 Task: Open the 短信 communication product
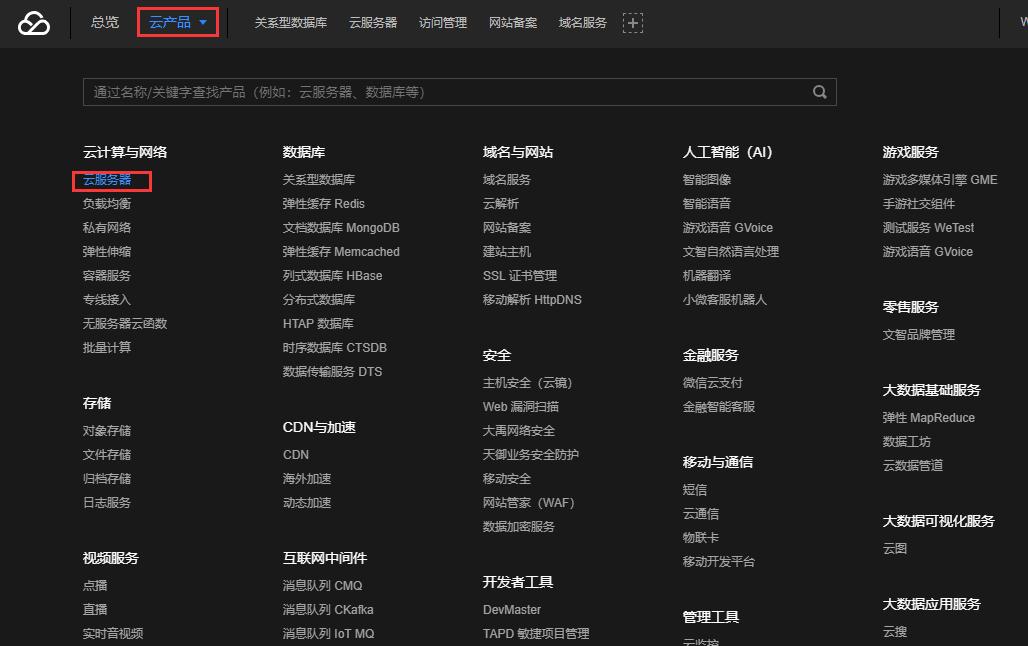[694, 489]
